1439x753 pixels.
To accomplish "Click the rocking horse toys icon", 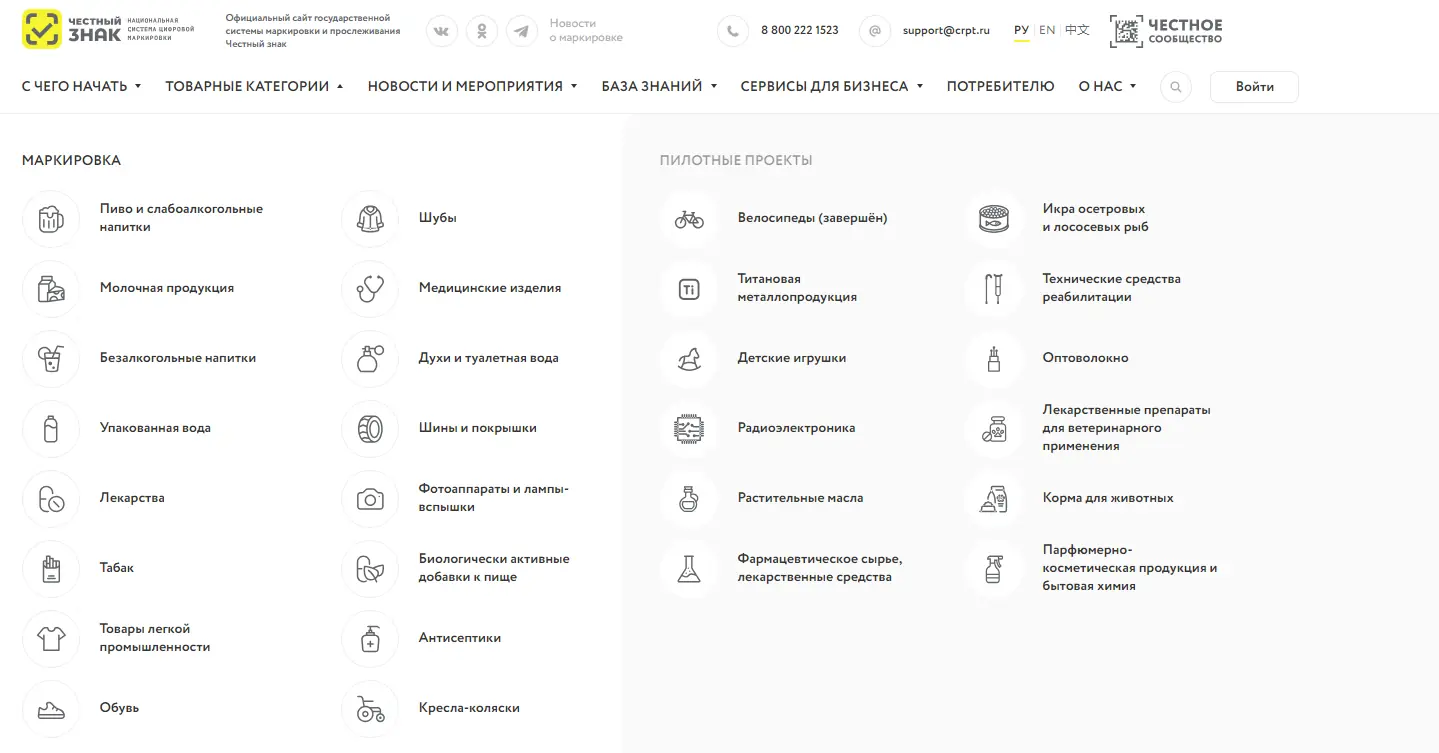I will [689, 359].
